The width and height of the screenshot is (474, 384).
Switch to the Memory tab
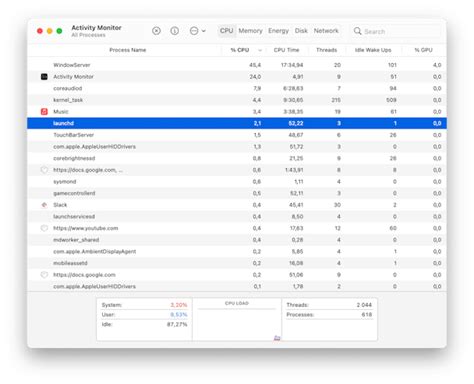(x=250, y=31)
